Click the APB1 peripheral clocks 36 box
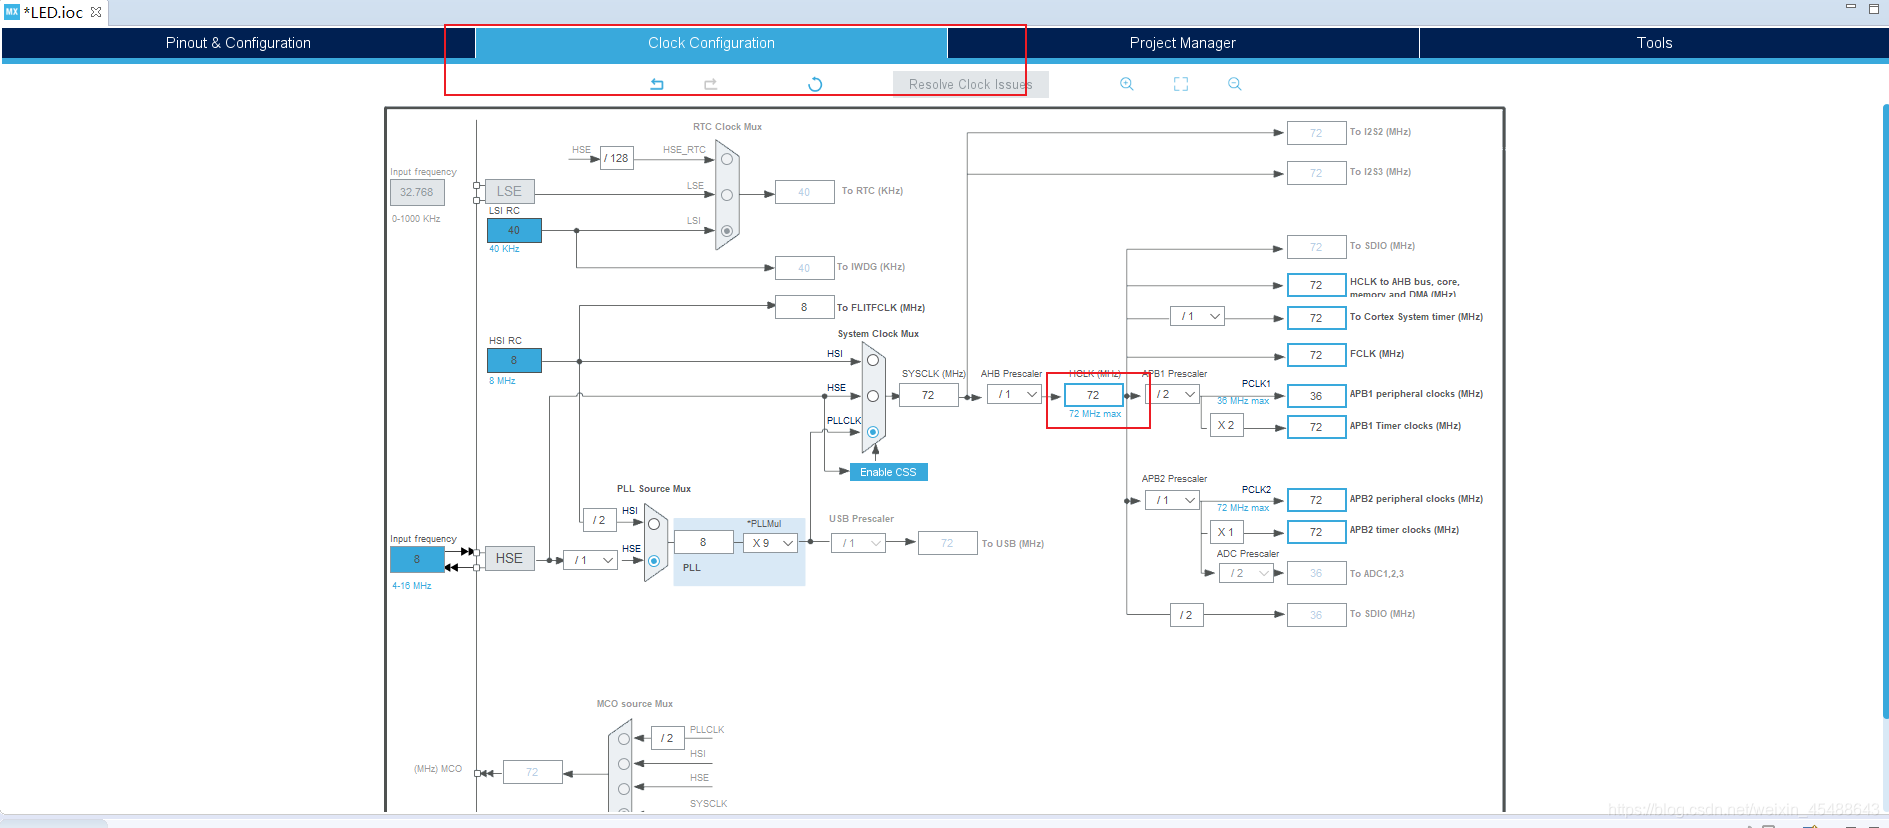Image resolution: width=1889 pixels, height=828 pixels. (x=1316, y=396)
